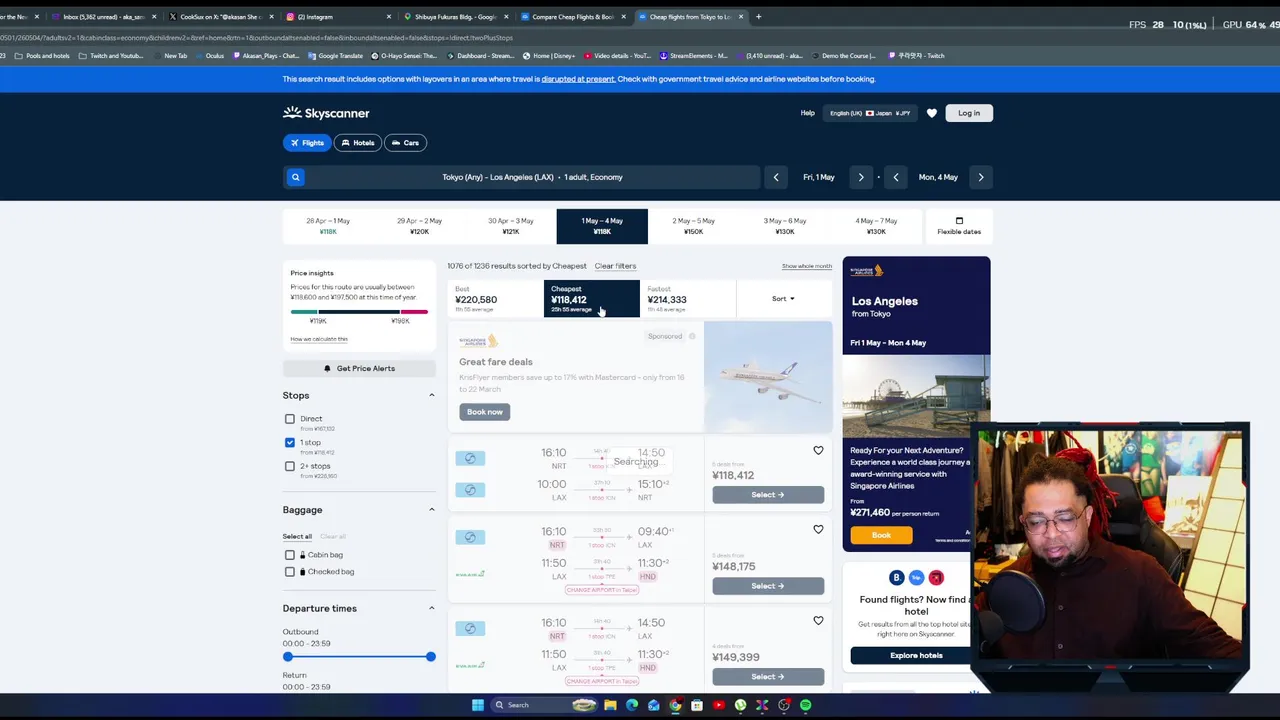Viewport: 1280px width, 720px height.
Task: Click the yellow Book button in ad
Action: click(x=881, y=535)
